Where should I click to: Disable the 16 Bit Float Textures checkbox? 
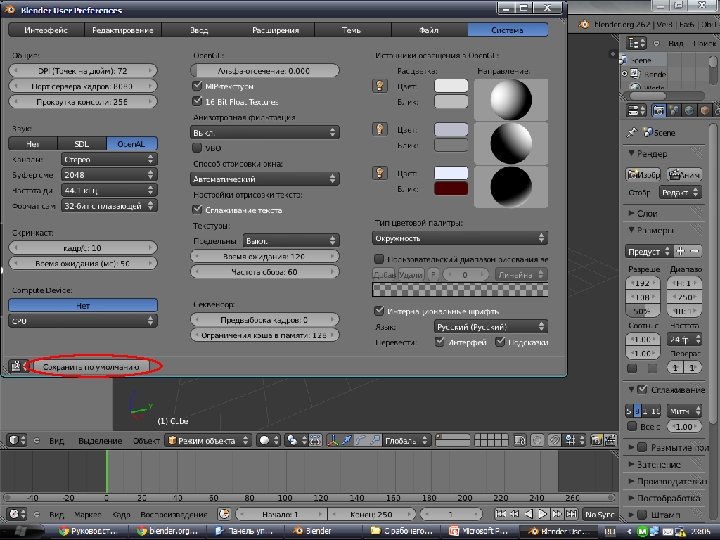[196, 101]
